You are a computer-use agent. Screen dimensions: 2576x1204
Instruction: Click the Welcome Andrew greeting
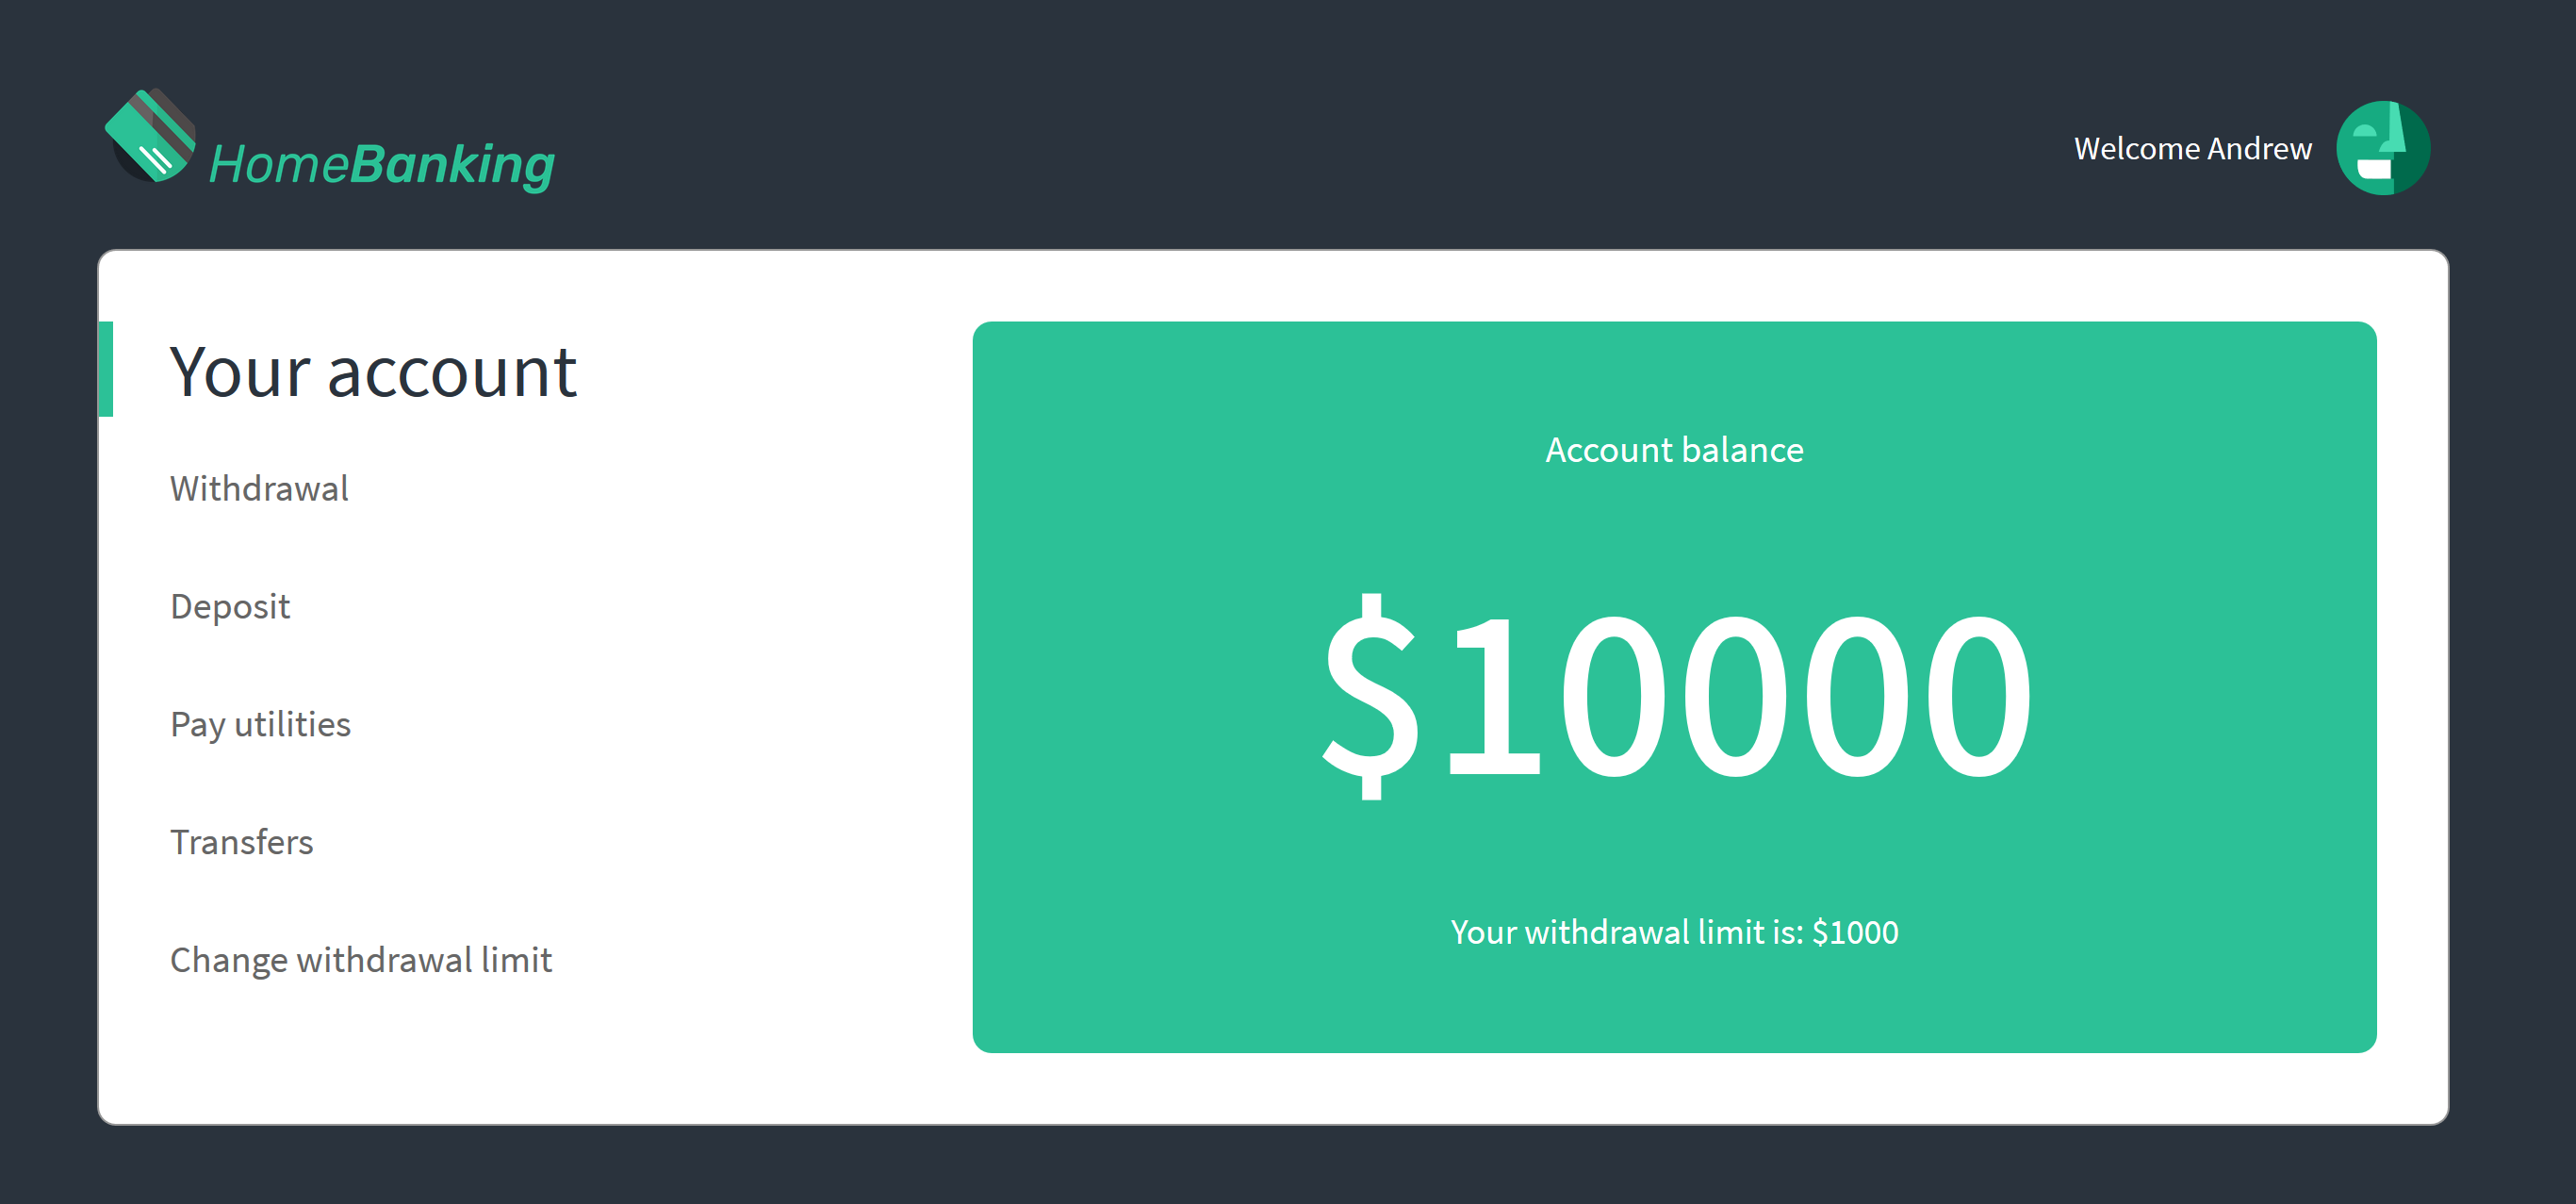point(2192,149)
